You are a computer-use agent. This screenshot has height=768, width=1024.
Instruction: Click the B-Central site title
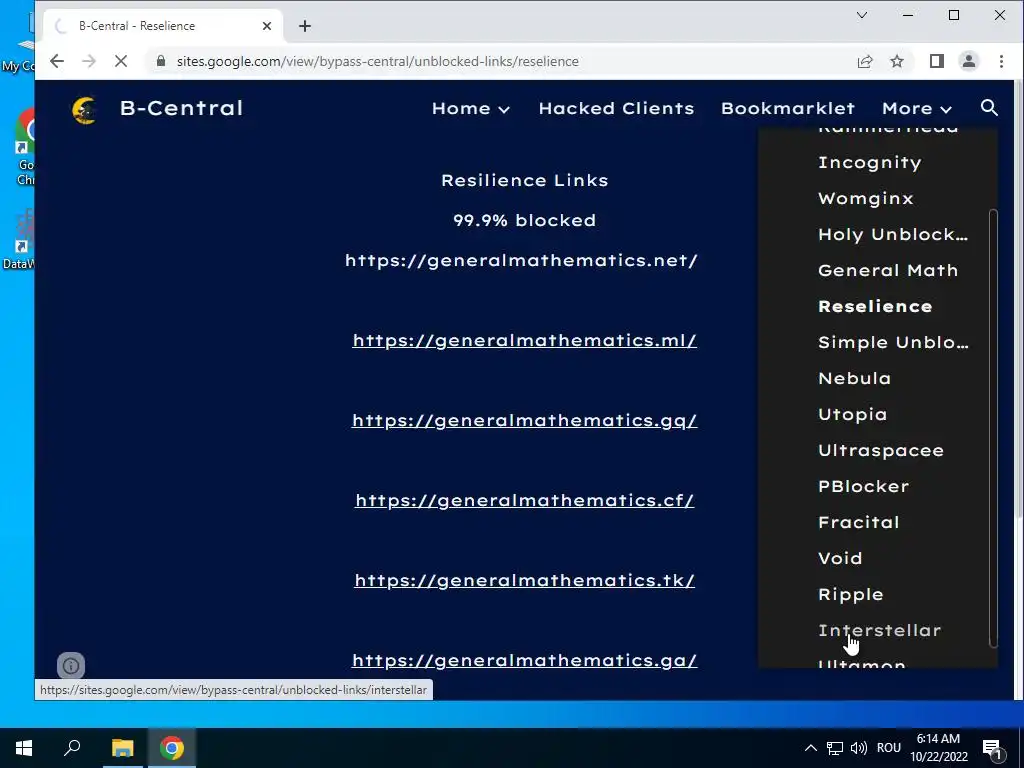tap(182, 108)
